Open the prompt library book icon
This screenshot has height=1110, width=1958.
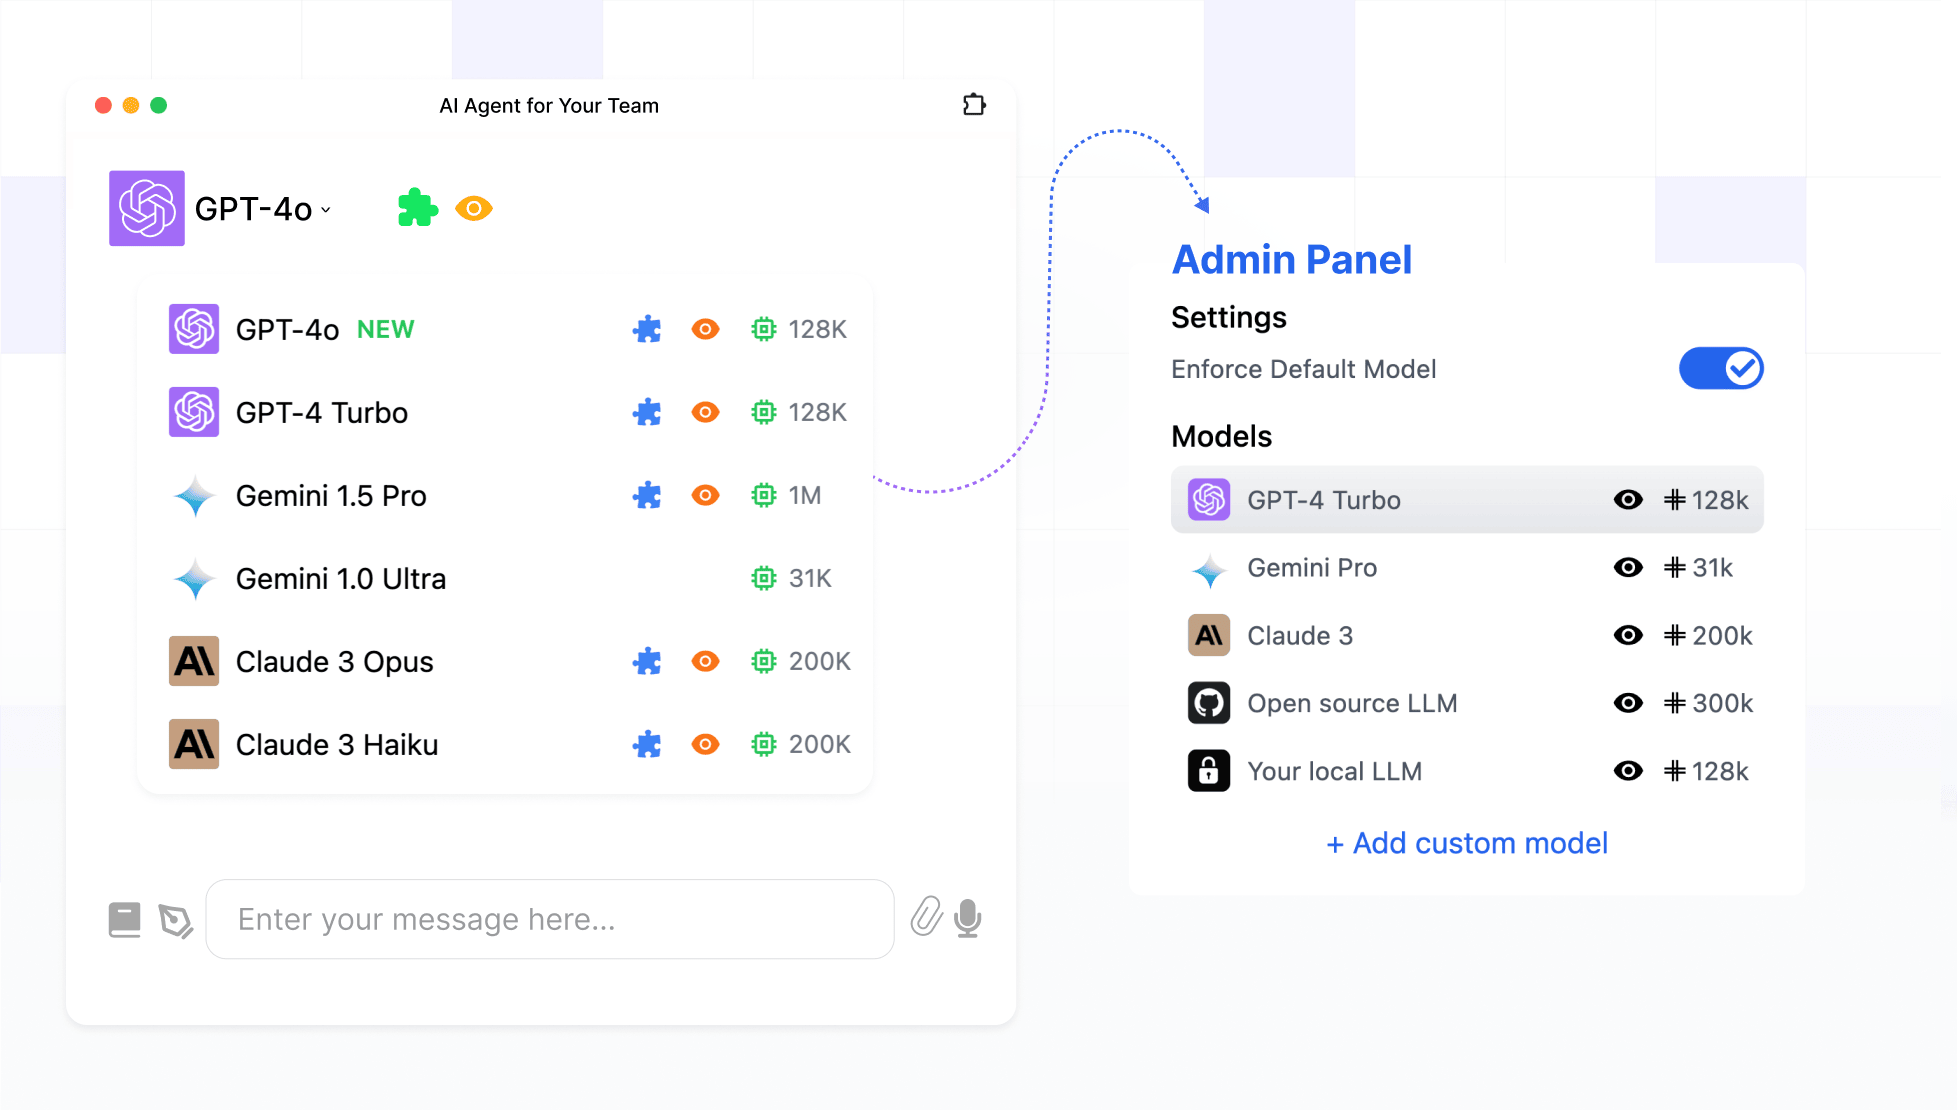point(125,919)
